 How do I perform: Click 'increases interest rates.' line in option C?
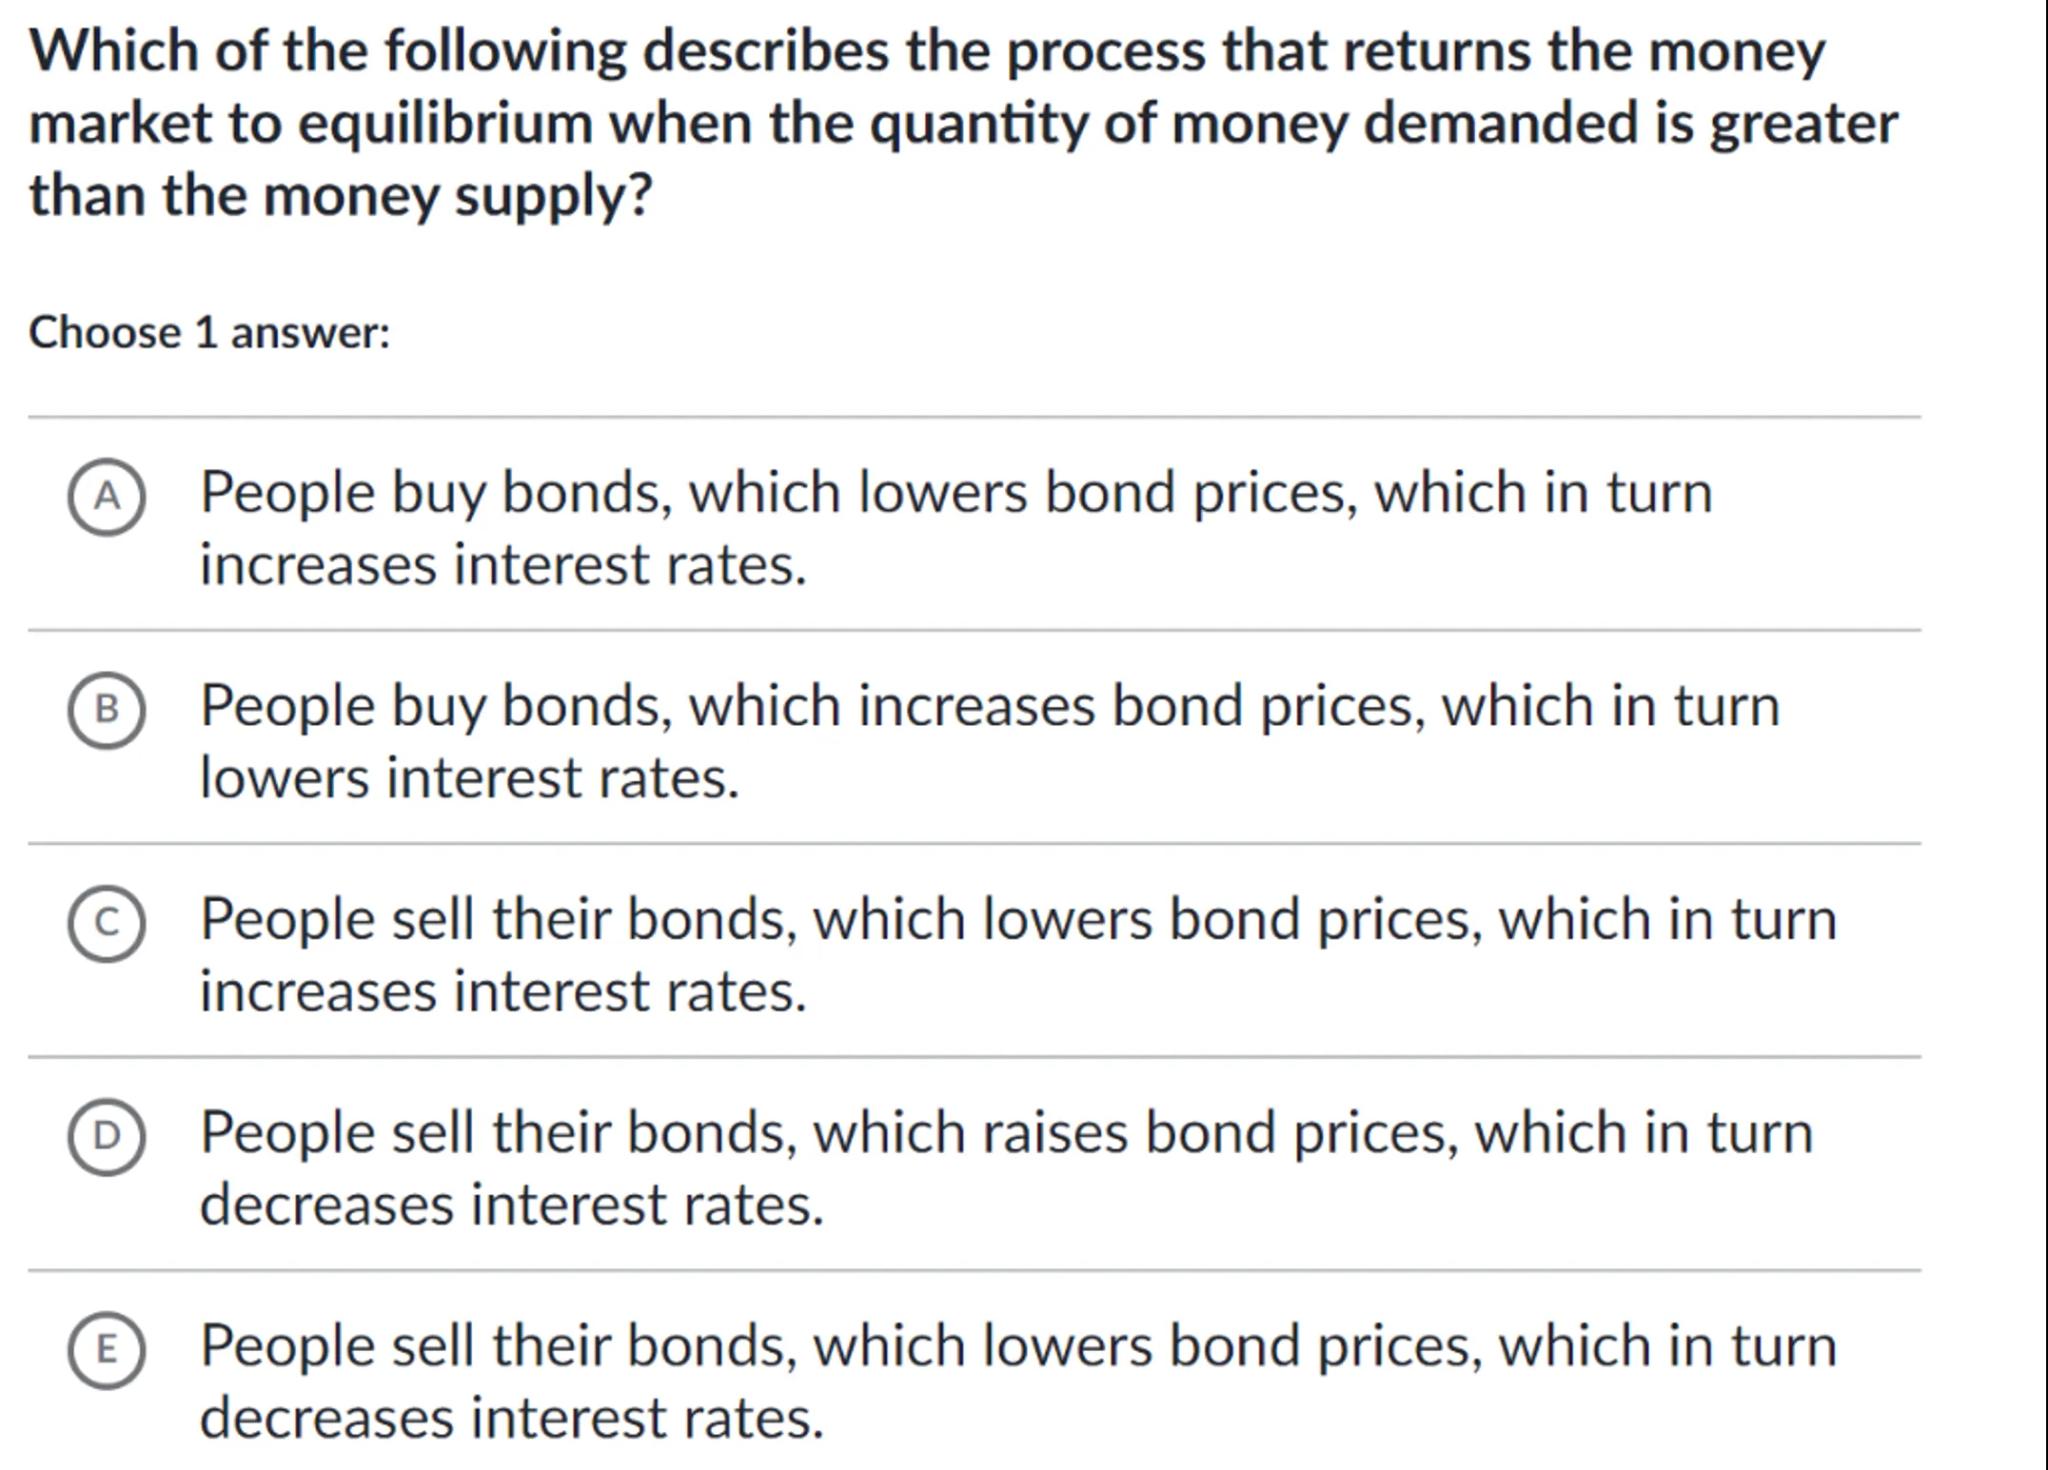click(502, 992)
